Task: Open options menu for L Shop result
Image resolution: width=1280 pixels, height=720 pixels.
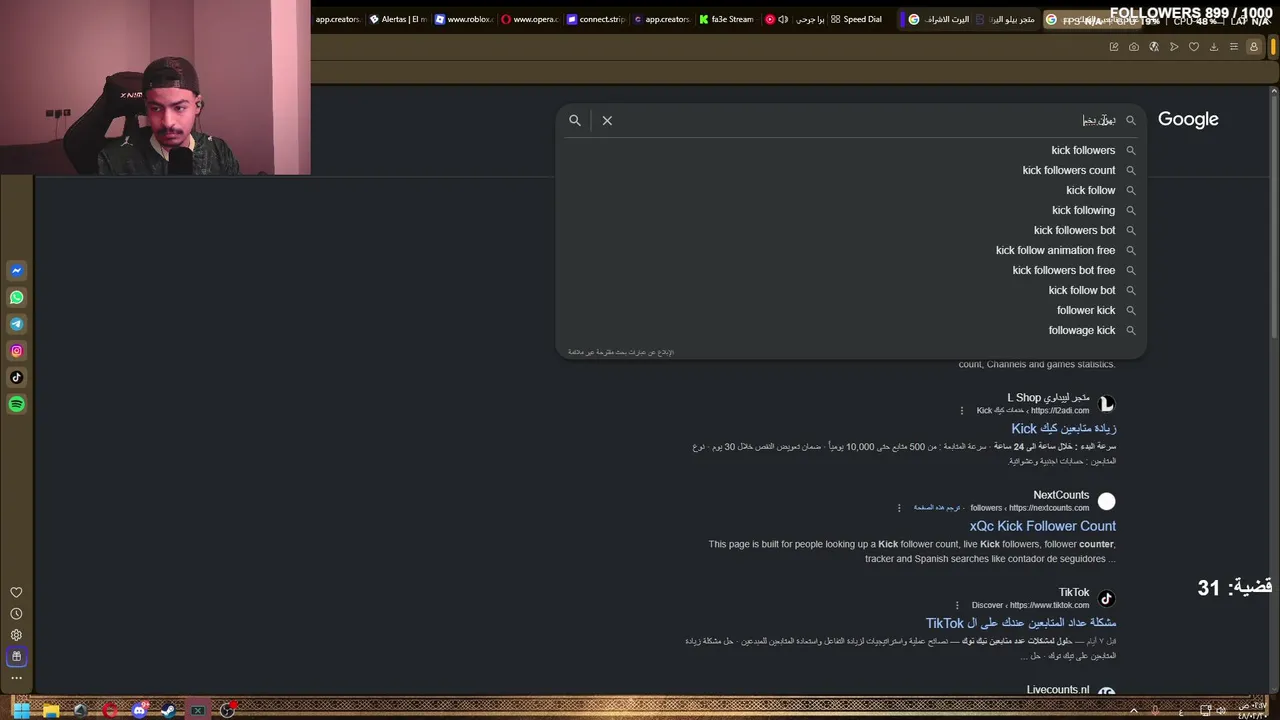Action: click(962, 411)
